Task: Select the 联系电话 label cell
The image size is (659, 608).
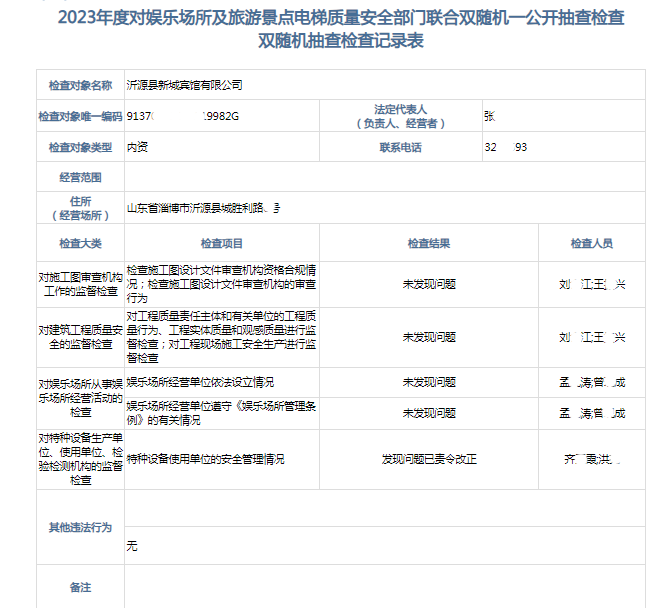Action: click(400, 147)
